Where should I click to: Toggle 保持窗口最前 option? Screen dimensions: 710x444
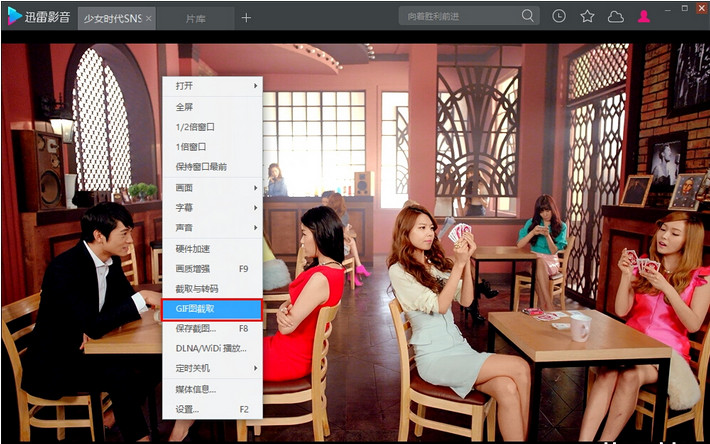[212, 167]
